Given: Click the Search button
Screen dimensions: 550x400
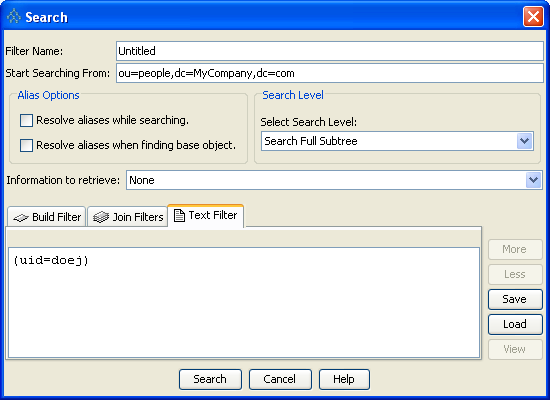Looking at the screenshot, I should pos(210,379).
